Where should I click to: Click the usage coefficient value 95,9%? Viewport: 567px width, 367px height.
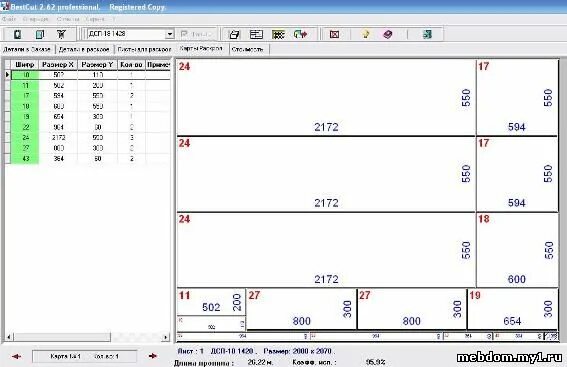[x=375, y=362]
